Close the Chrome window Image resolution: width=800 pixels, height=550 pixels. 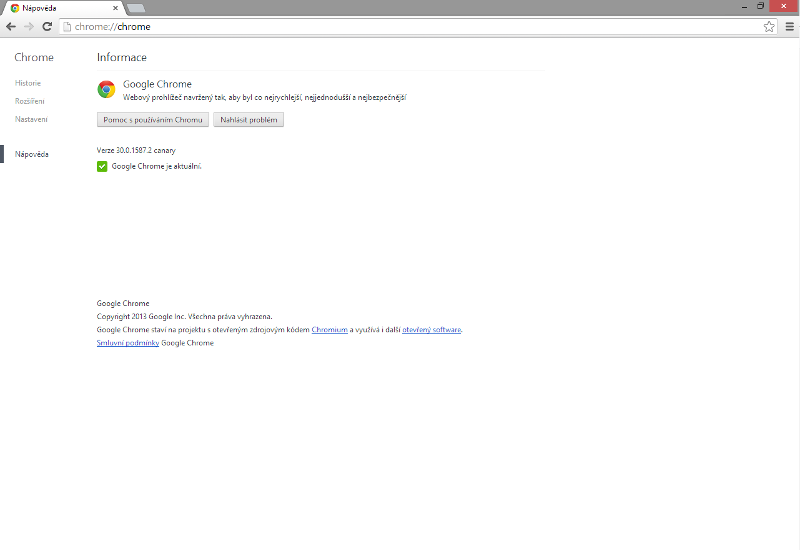[784, 6]
